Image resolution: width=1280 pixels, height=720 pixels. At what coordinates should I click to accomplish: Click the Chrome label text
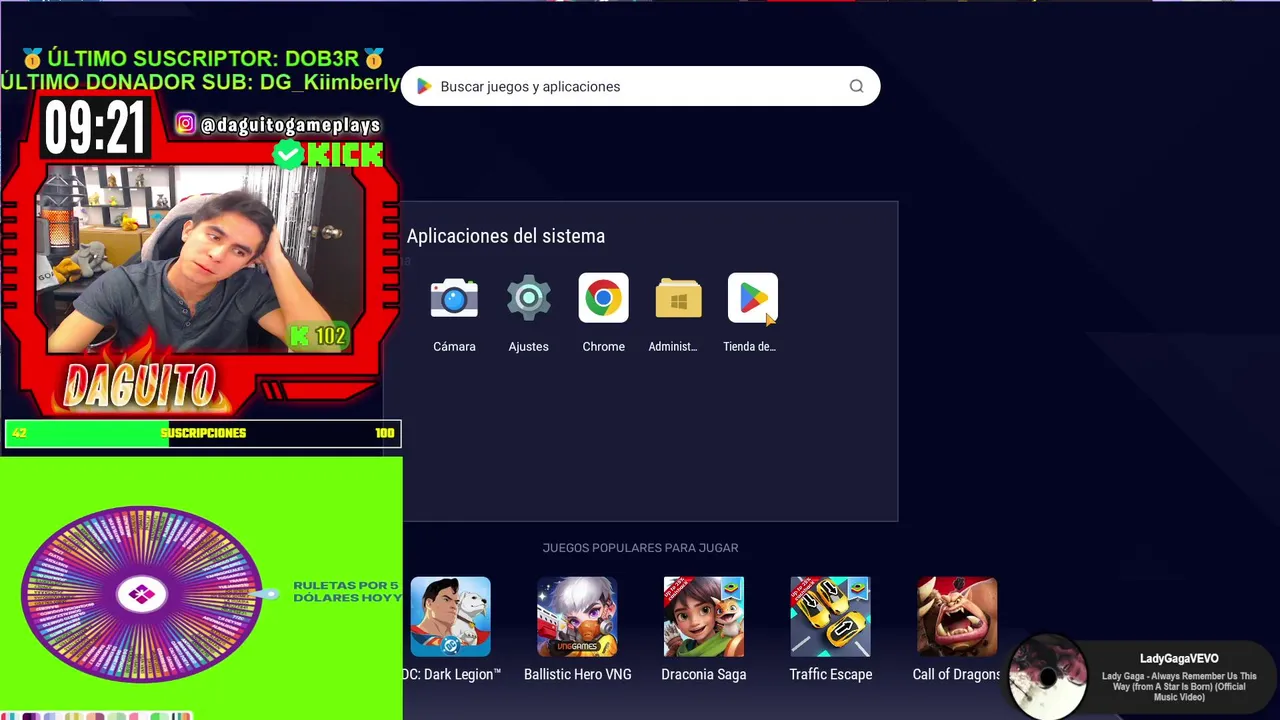point(603,346)
